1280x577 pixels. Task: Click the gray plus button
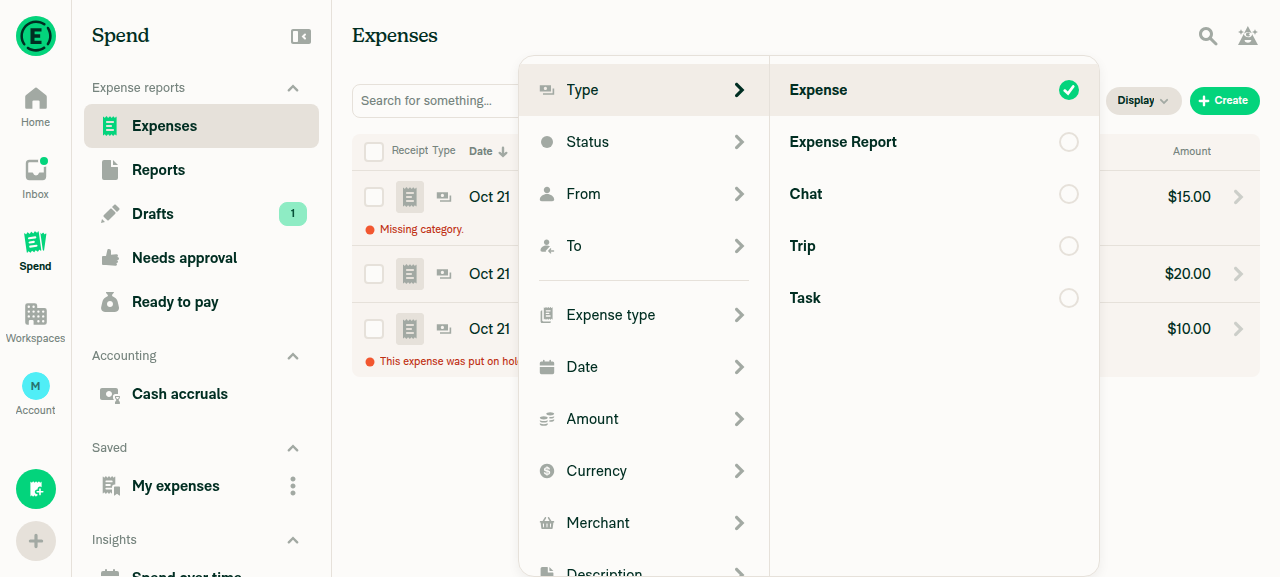tap(36, 541)
